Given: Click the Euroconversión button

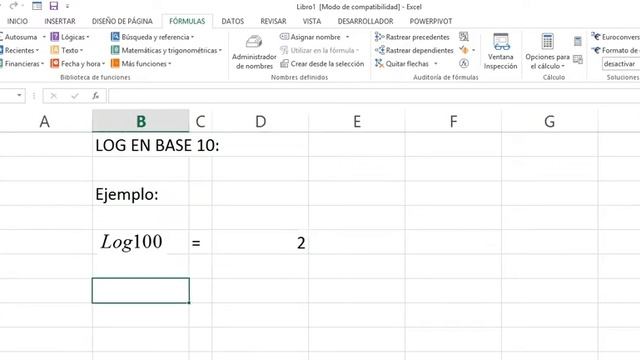Looking at the screenshot, I should (x=615, y=37).
